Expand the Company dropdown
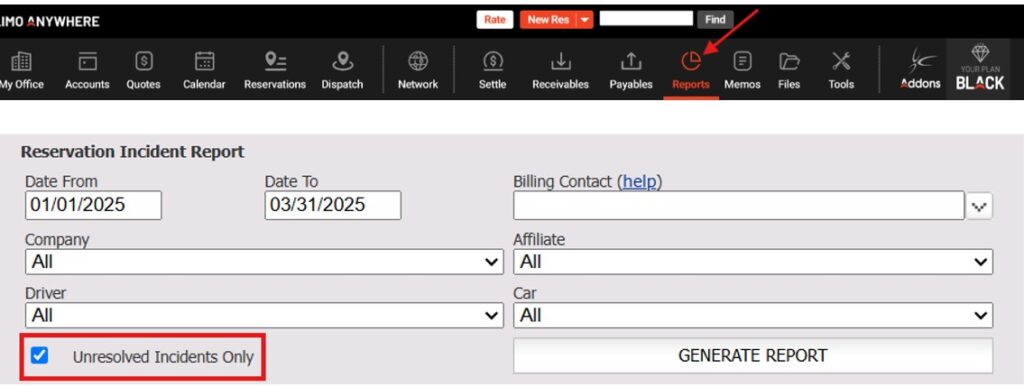 (264, 262)
